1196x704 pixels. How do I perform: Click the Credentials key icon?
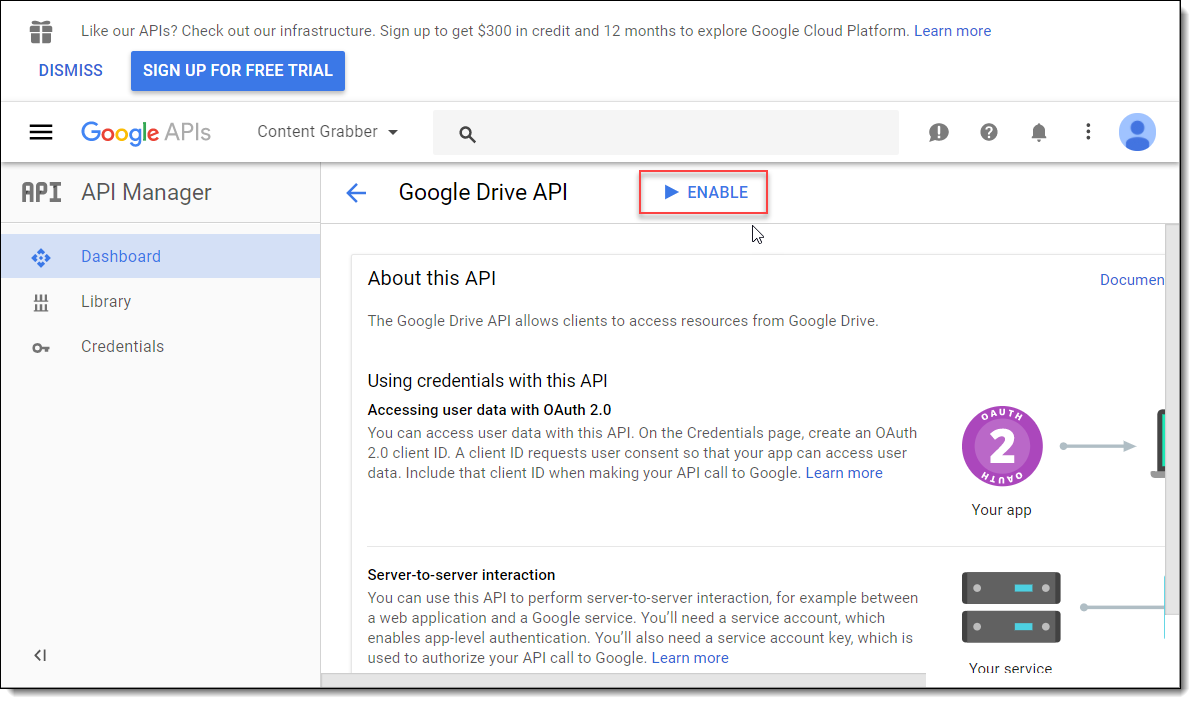[x=41, y=348]
